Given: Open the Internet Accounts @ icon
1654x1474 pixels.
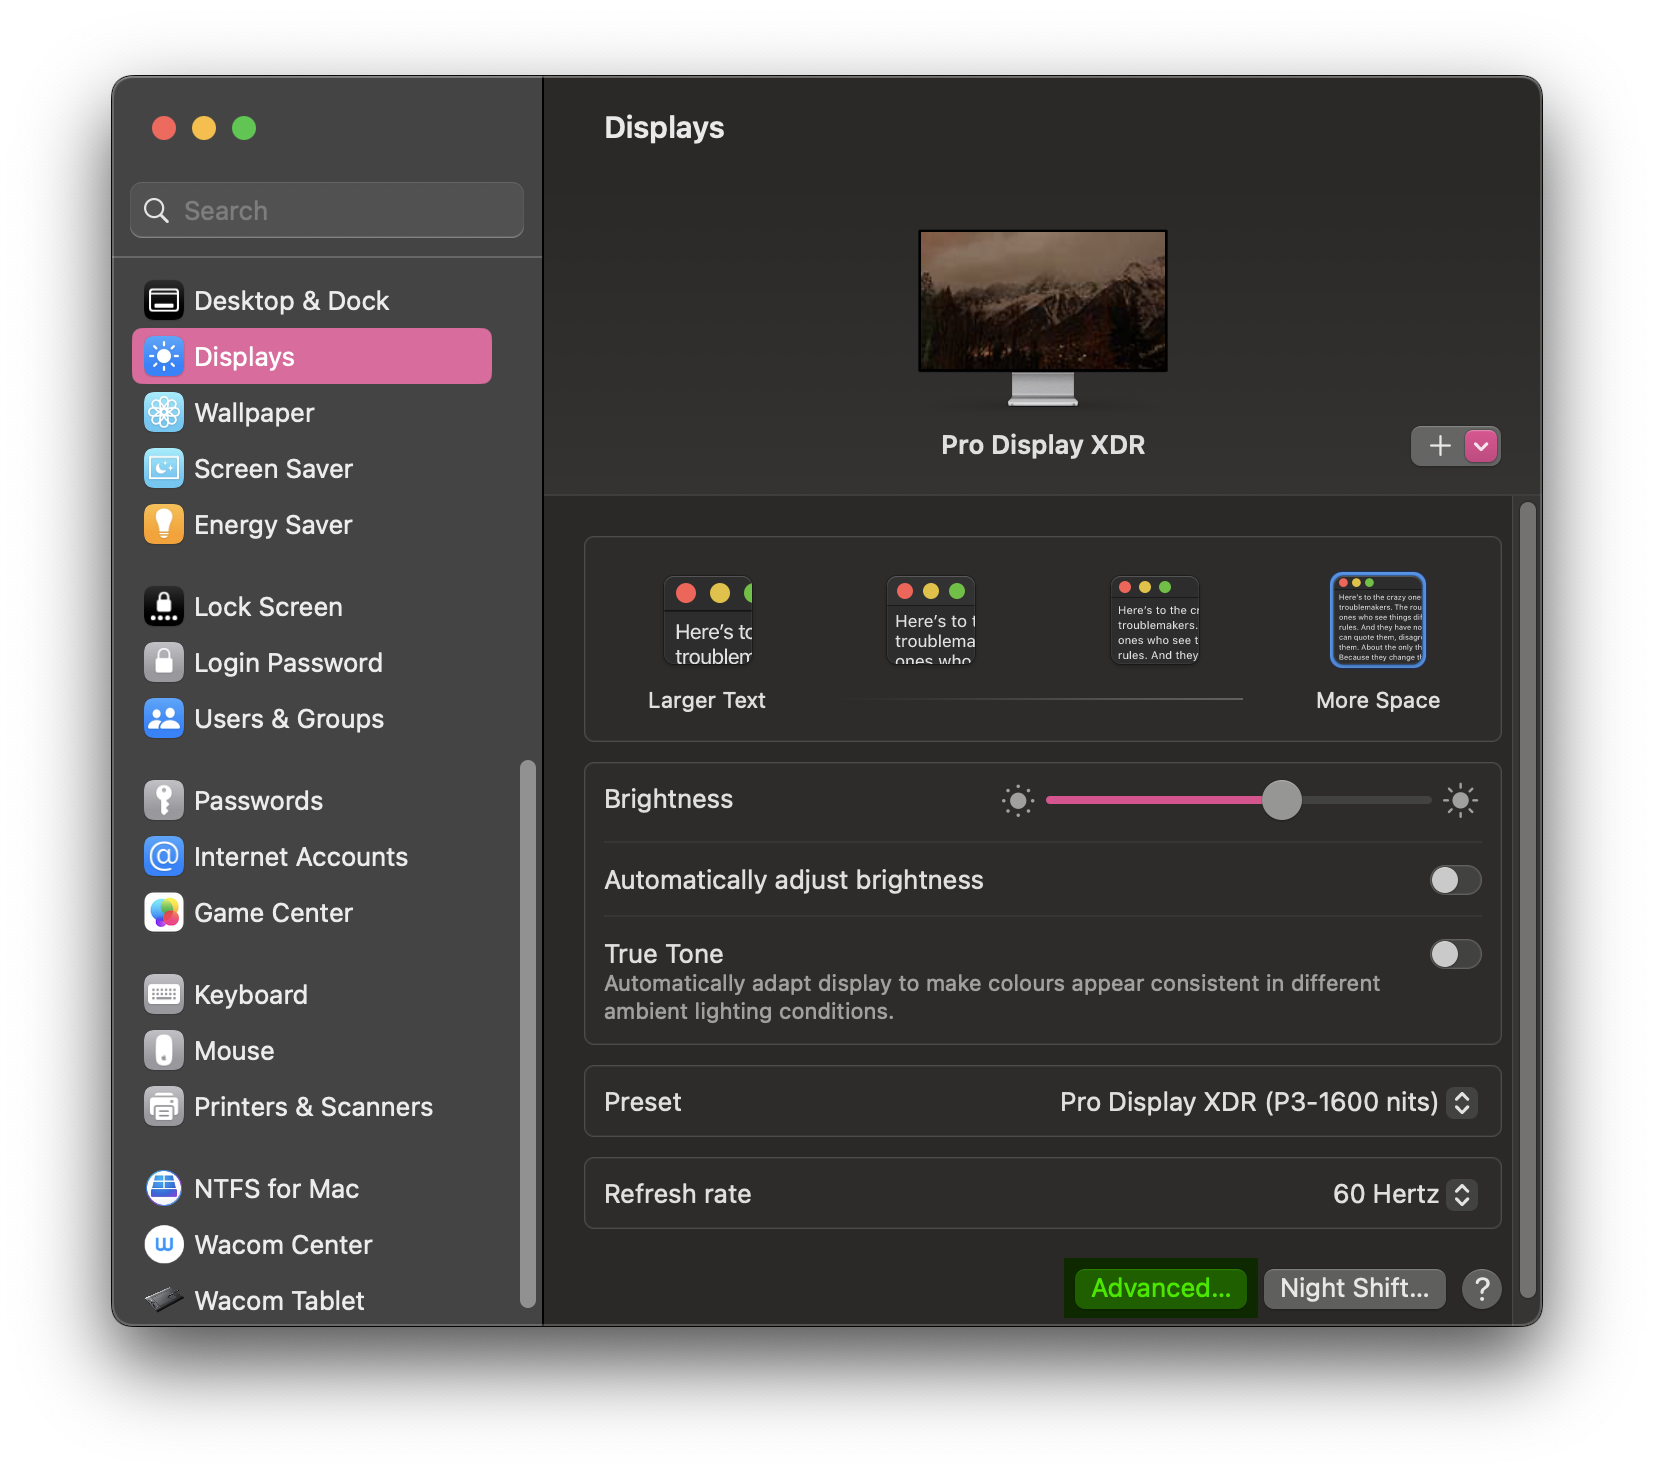Looking at the screenshot, I should coord(164,856).
